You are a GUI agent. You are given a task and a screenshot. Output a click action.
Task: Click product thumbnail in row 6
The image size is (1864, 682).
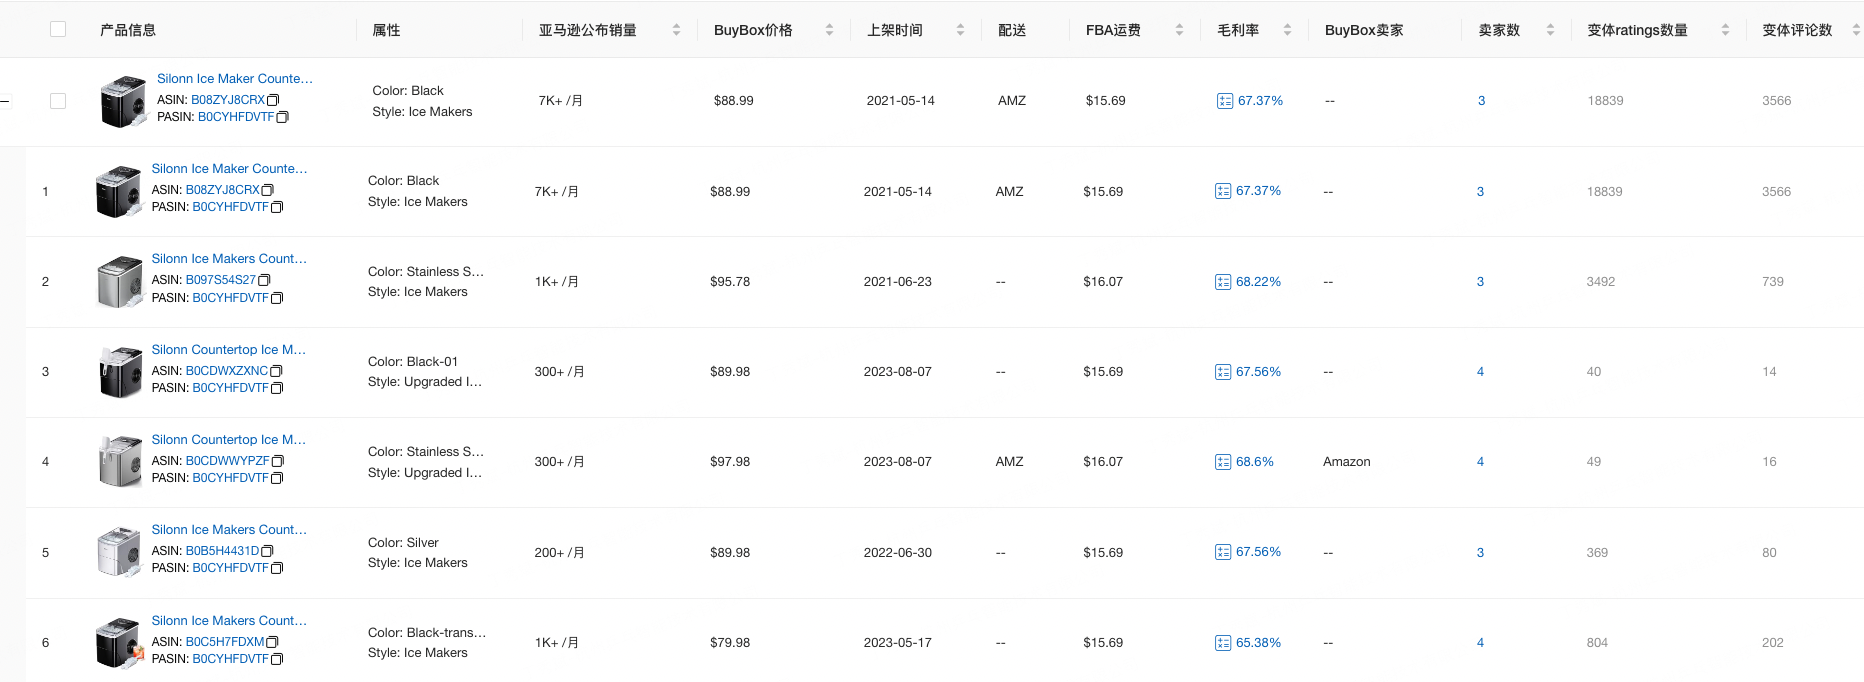[x=120, y=642]
